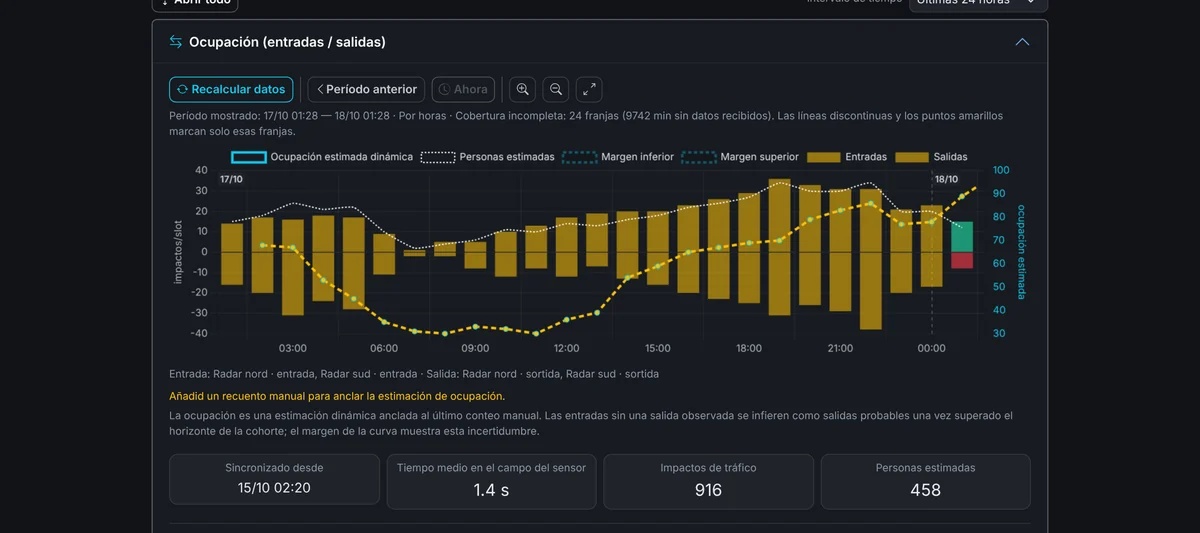This screenshot has width=1200, height=533.
Task: Click the Ahora button
Action: [463, 89]
